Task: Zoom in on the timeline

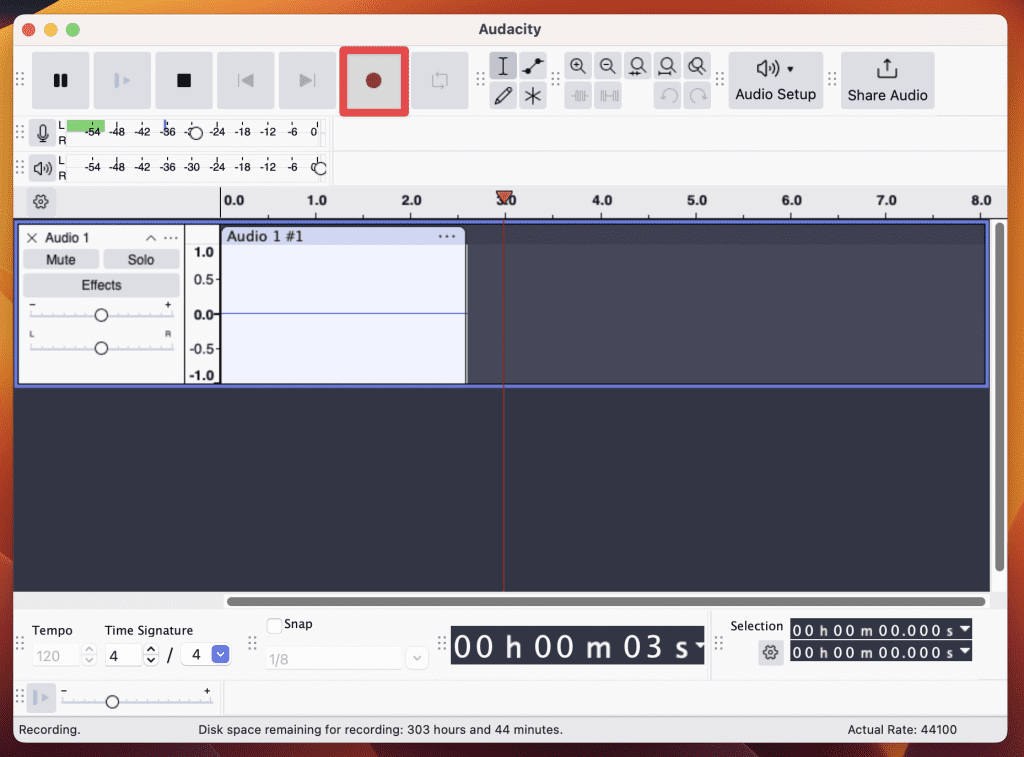Action: click(577, 66)
